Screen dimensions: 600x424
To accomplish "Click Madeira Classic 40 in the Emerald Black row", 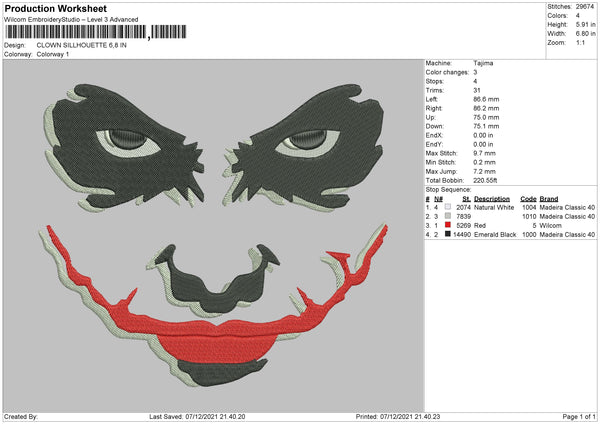I will 567,234.
